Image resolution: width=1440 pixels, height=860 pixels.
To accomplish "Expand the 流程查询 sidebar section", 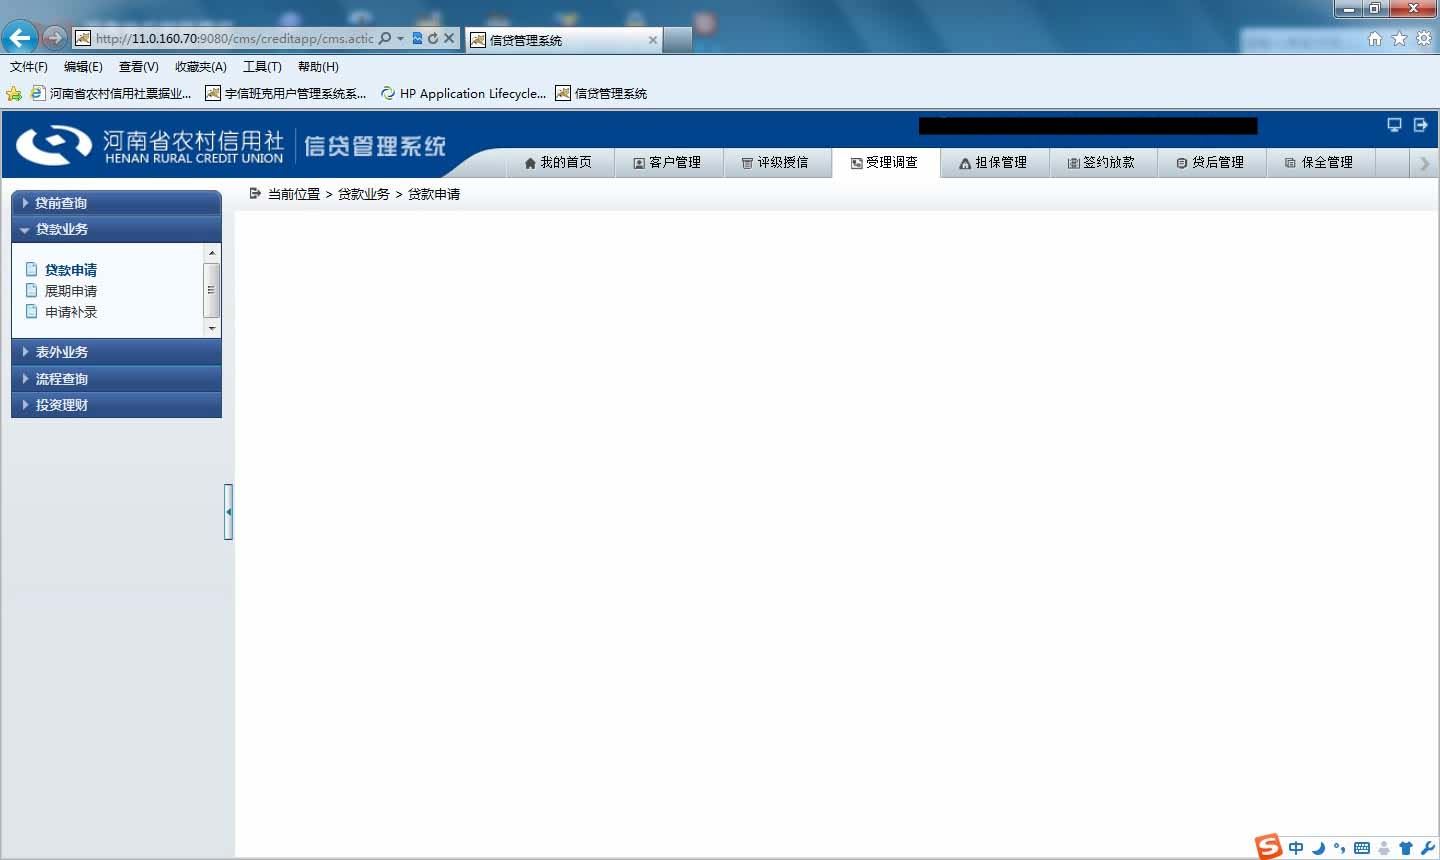I will coord(116,379).
